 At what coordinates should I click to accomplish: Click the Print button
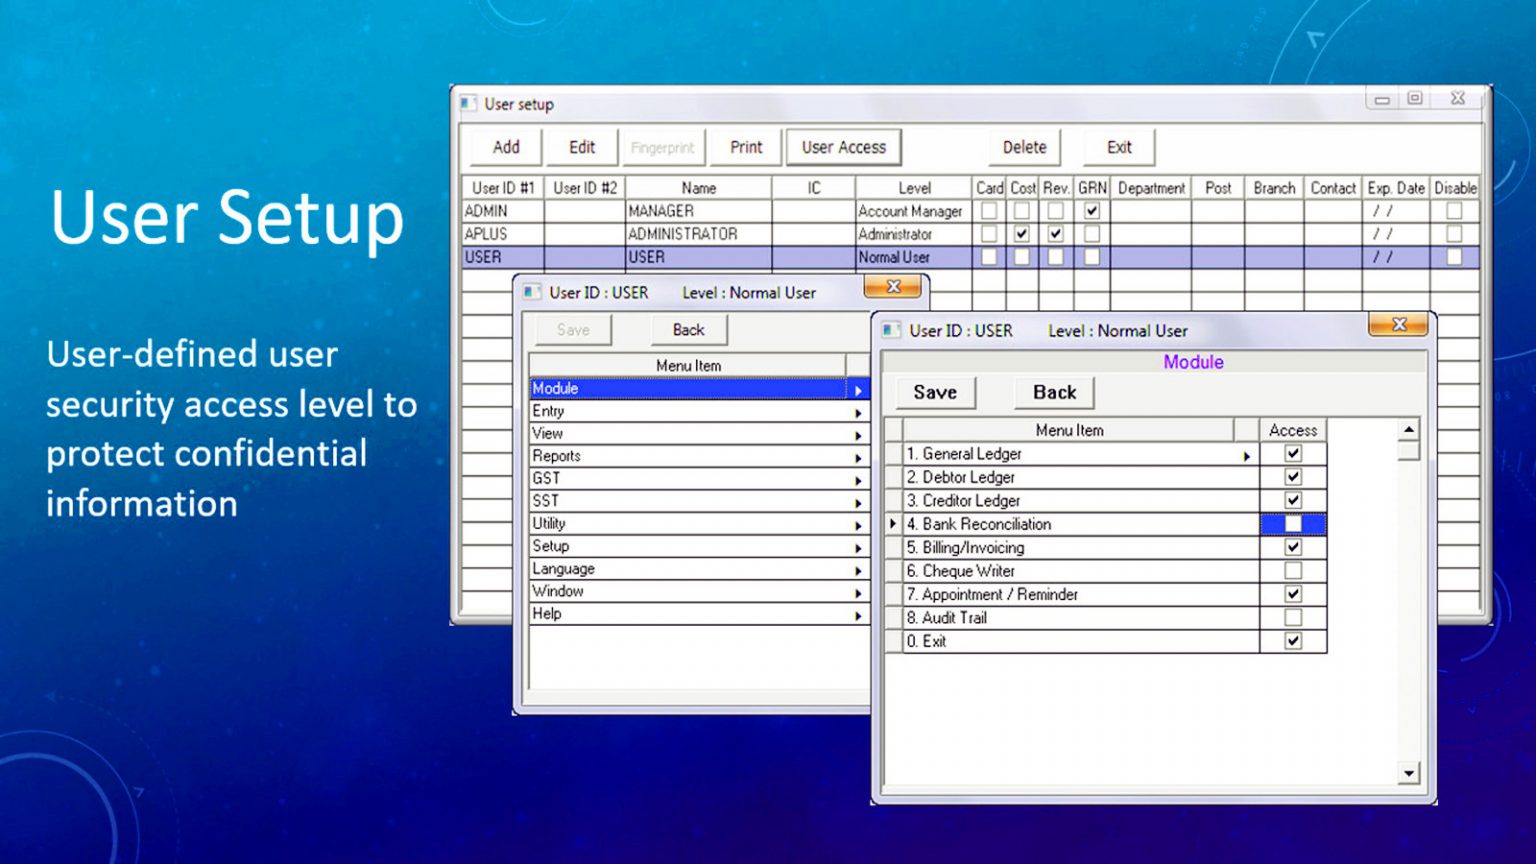744,147
